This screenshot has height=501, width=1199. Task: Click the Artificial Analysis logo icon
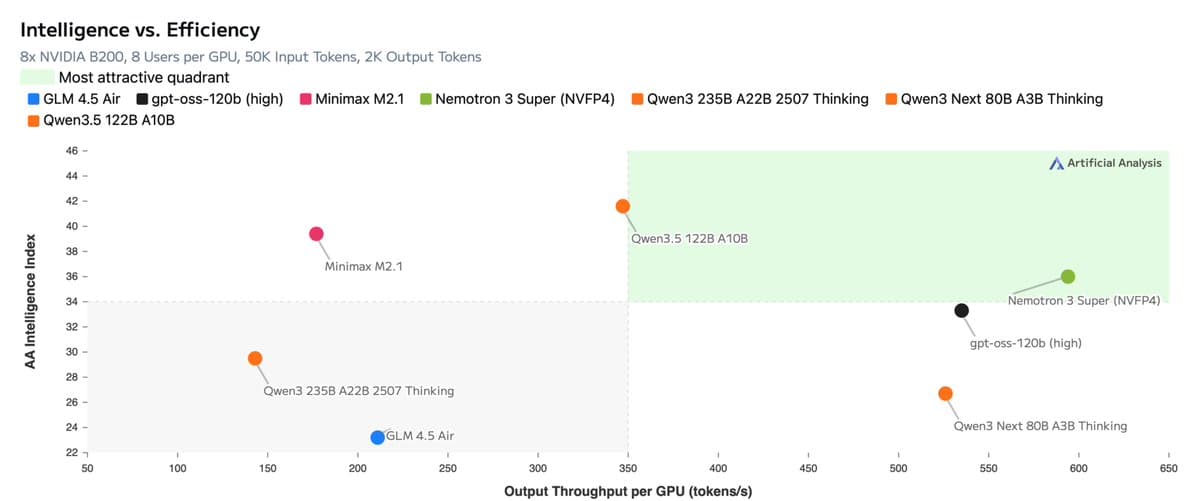pyautogui.click(x=1056, y=163)
